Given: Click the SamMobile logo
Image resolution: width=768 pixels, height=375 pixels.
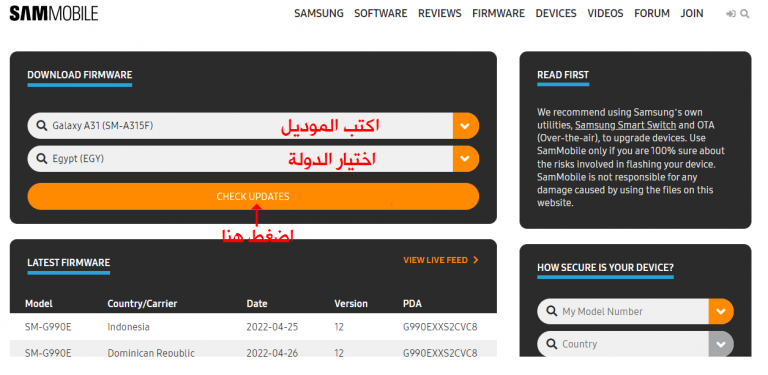Looking at the screenshot, I should pyautogui.click(x=54, y=13).
